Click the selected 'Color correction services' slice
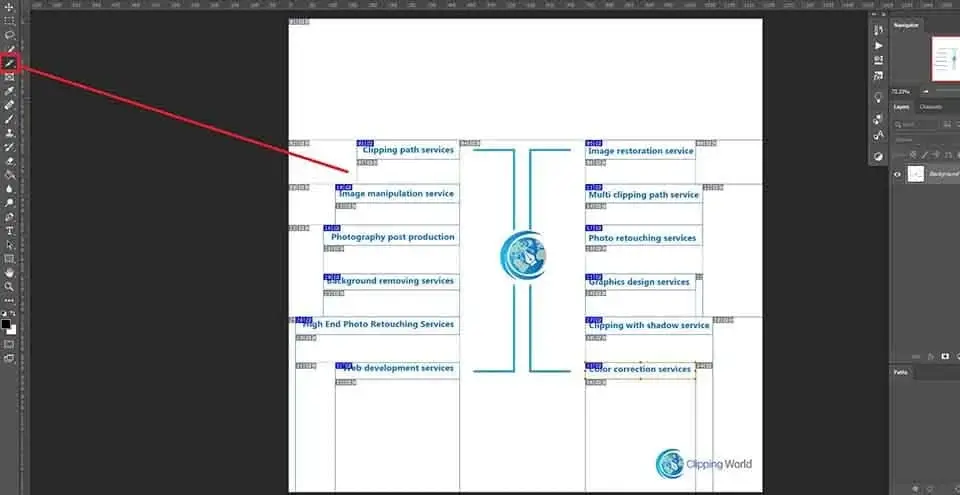This screenshot has height=495, width=960. click(640, 371)
